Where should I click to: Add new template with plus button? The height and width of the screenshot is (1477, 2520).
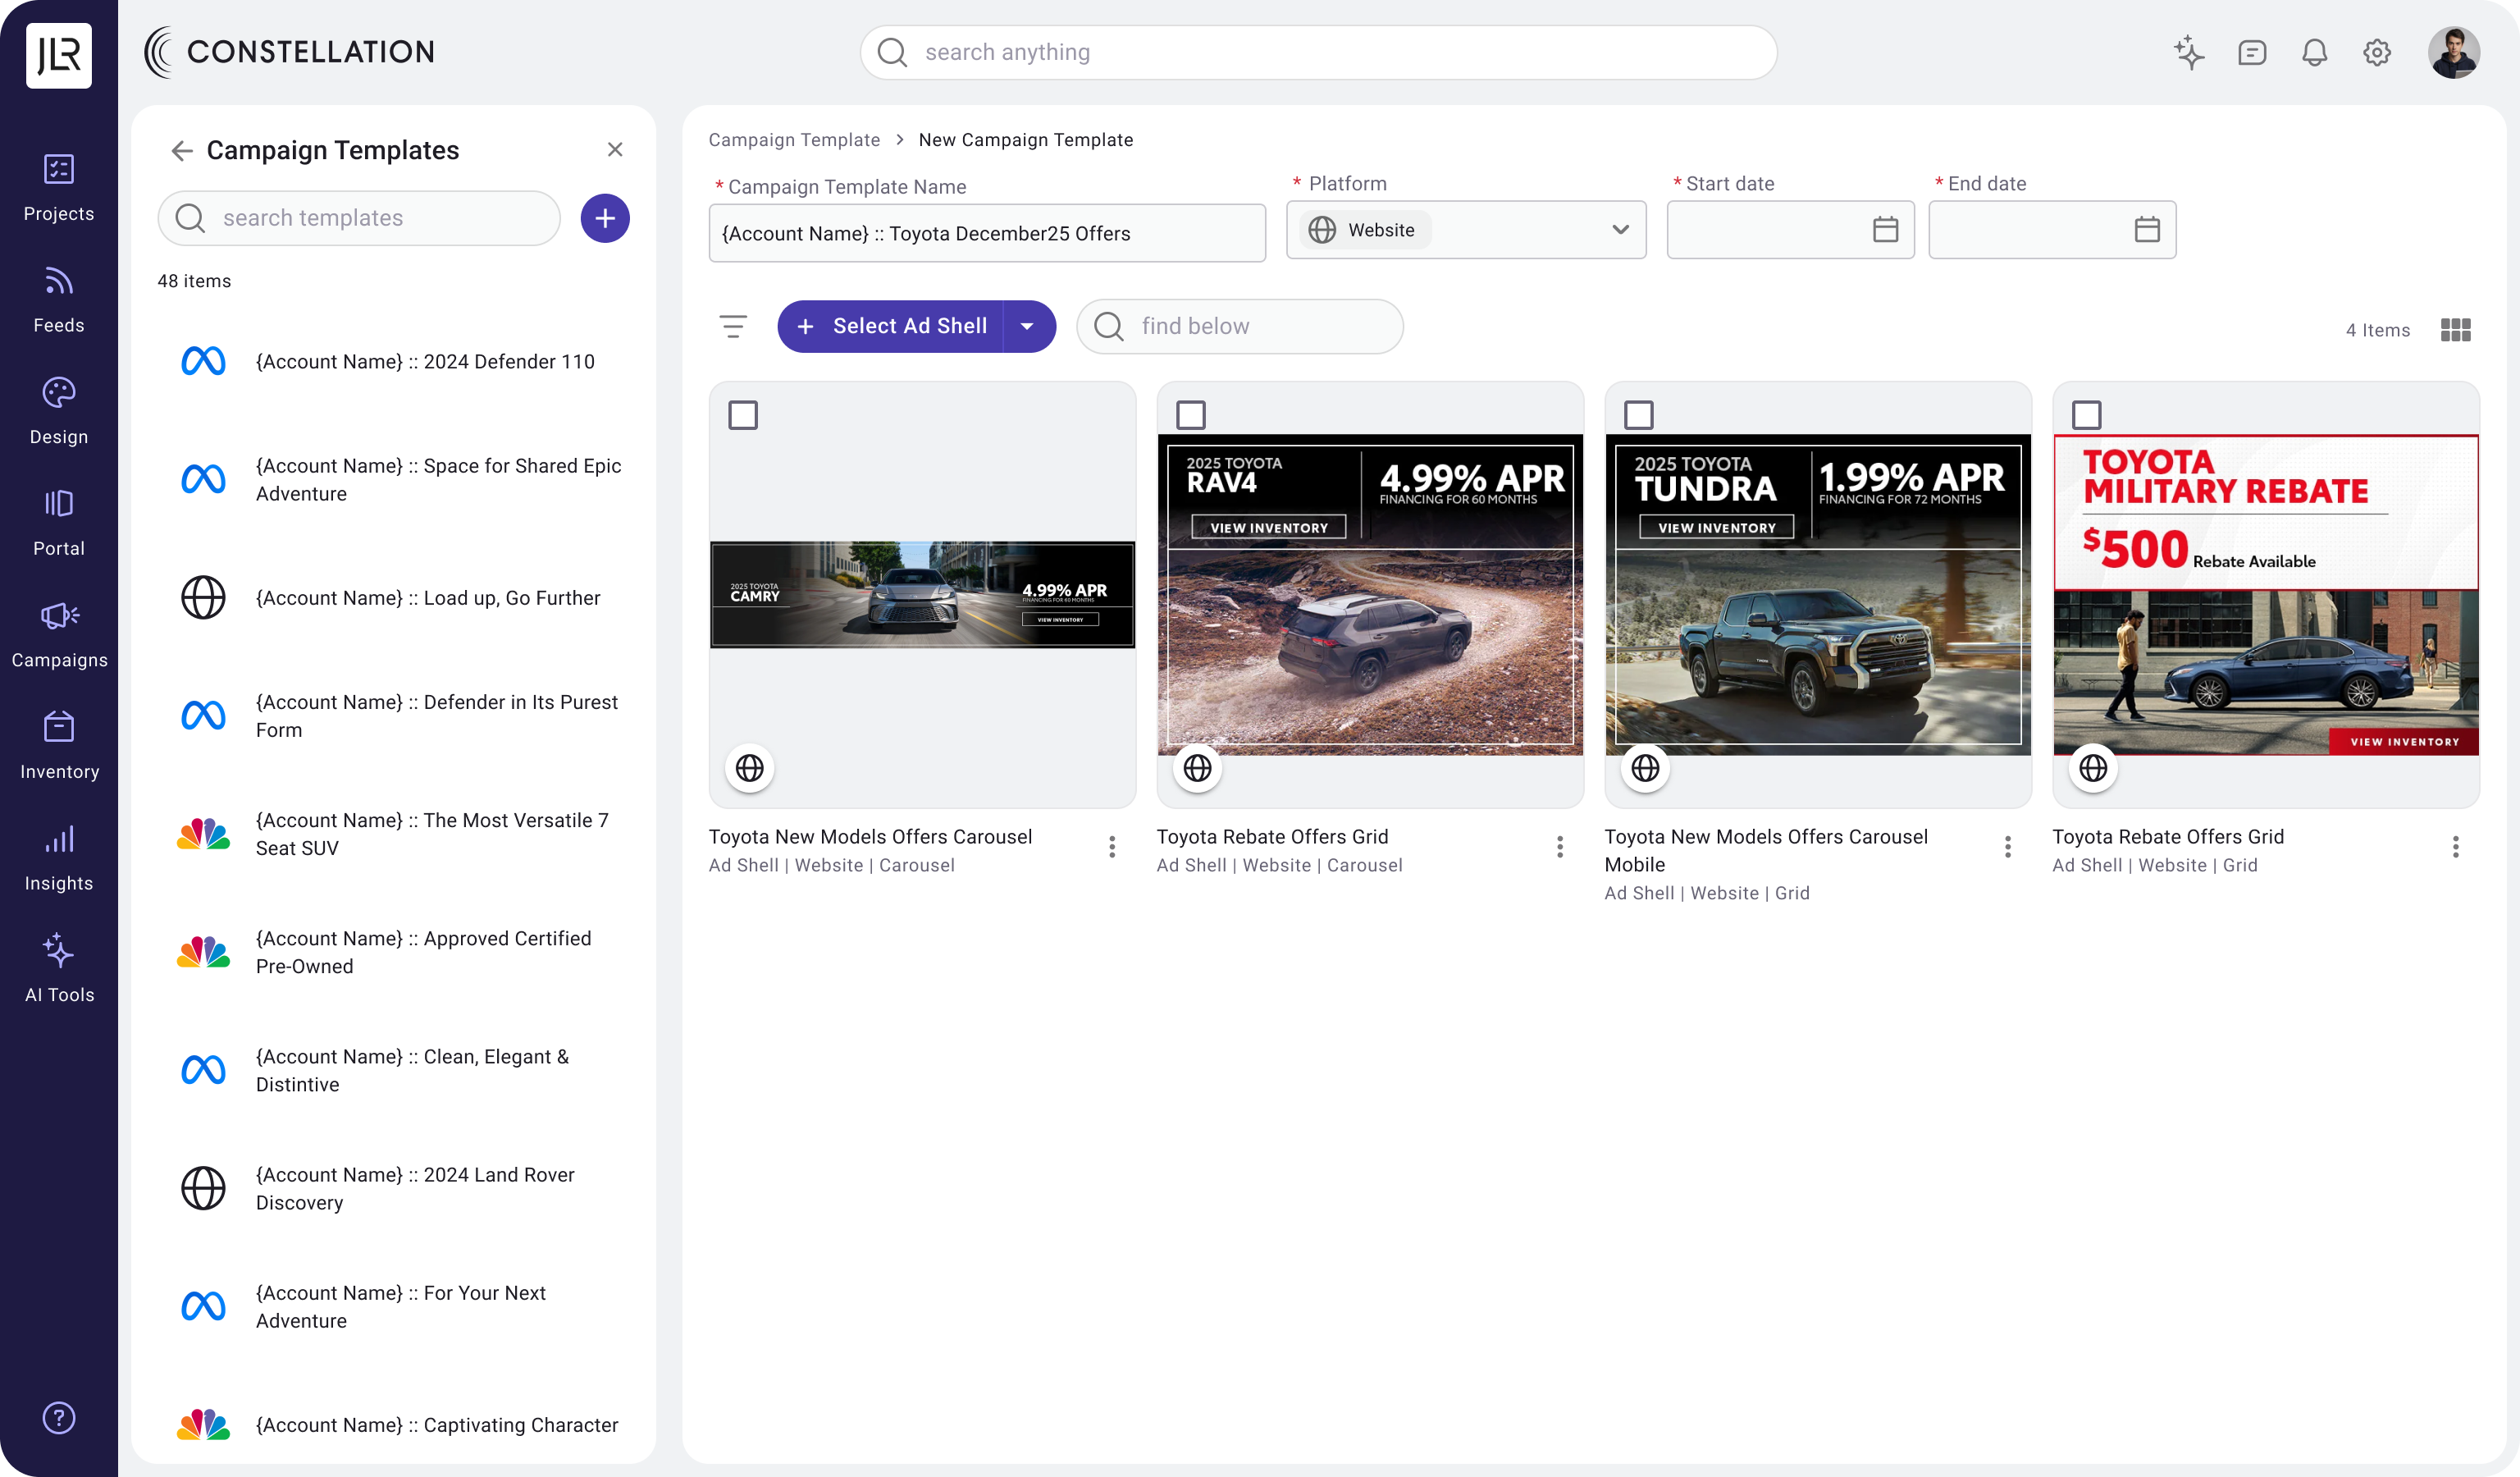[x=605, y=218]
